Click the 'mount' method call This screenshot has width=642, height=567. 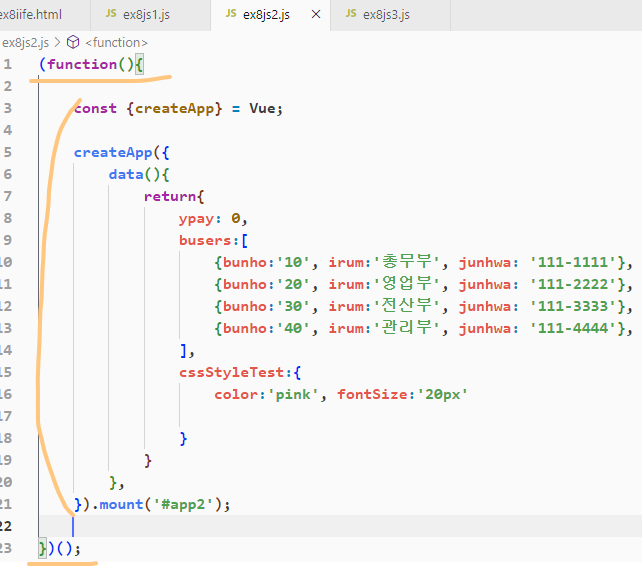(x=122, y=505)
